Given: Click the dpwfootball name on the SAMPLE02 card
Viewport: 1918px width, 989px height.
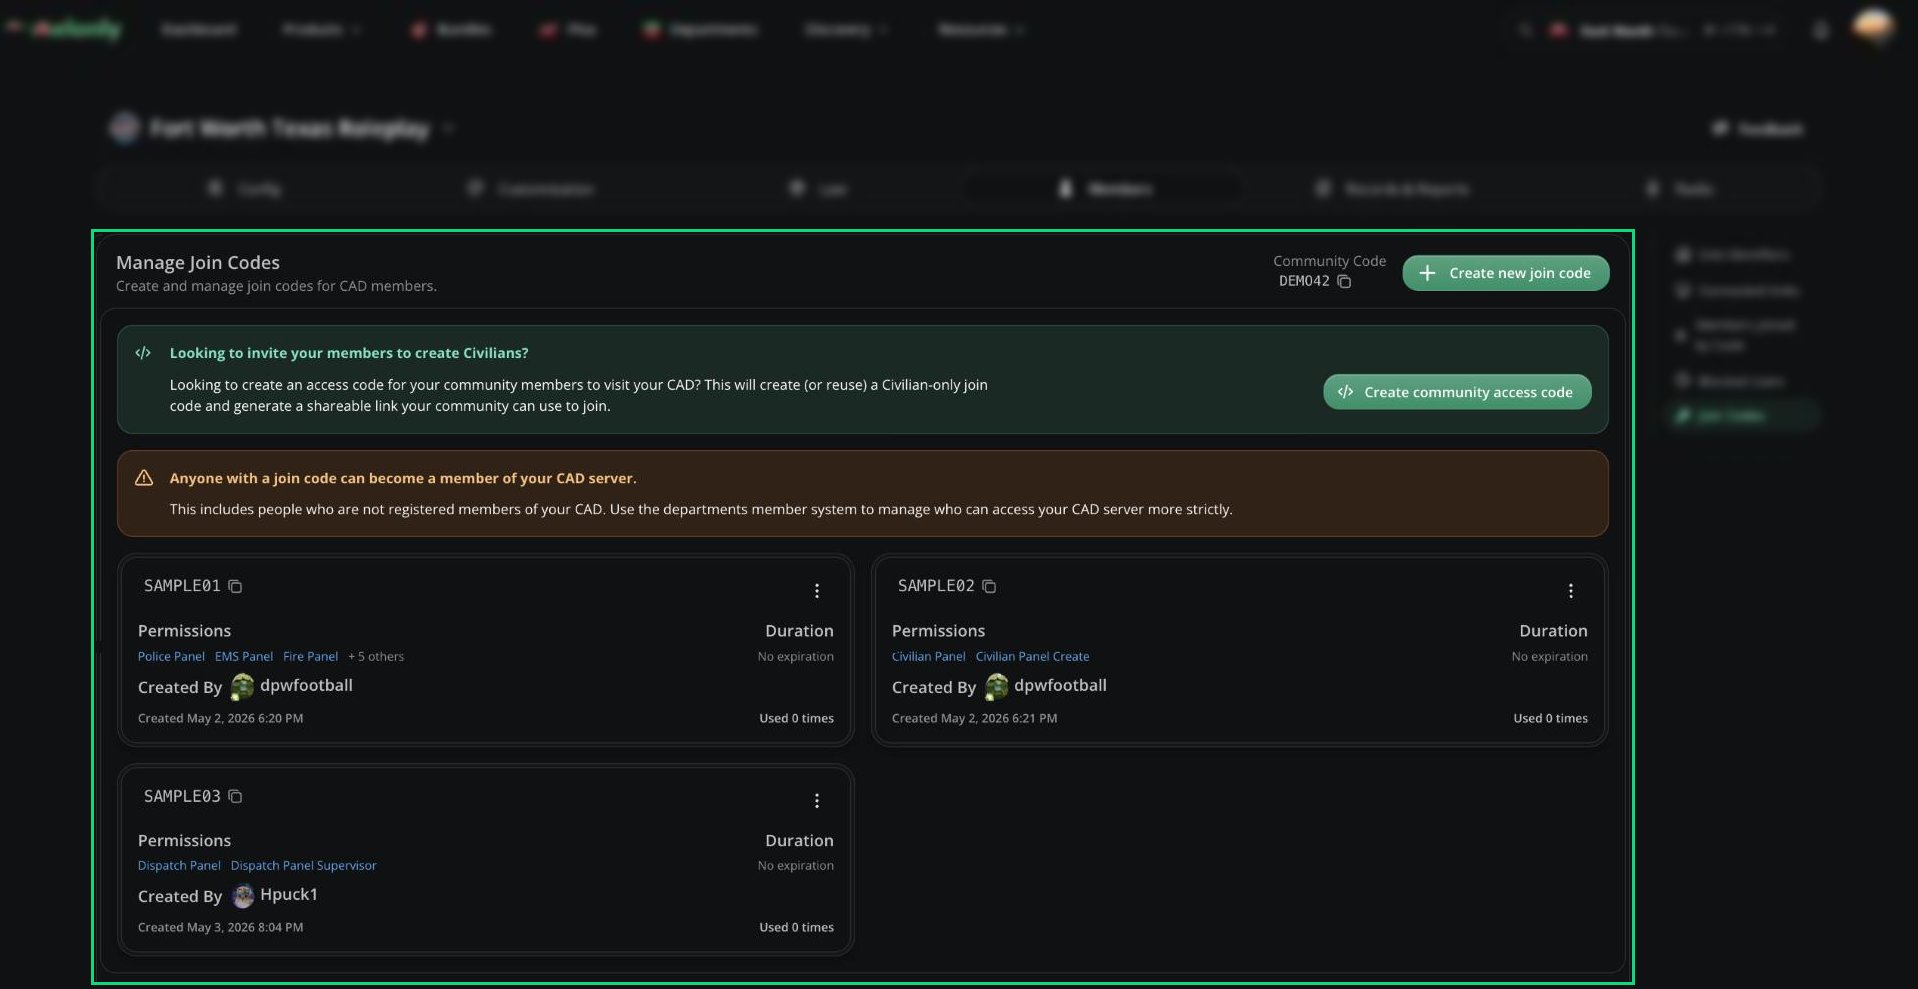Looking at the screenshot, I should (1060, 685).
